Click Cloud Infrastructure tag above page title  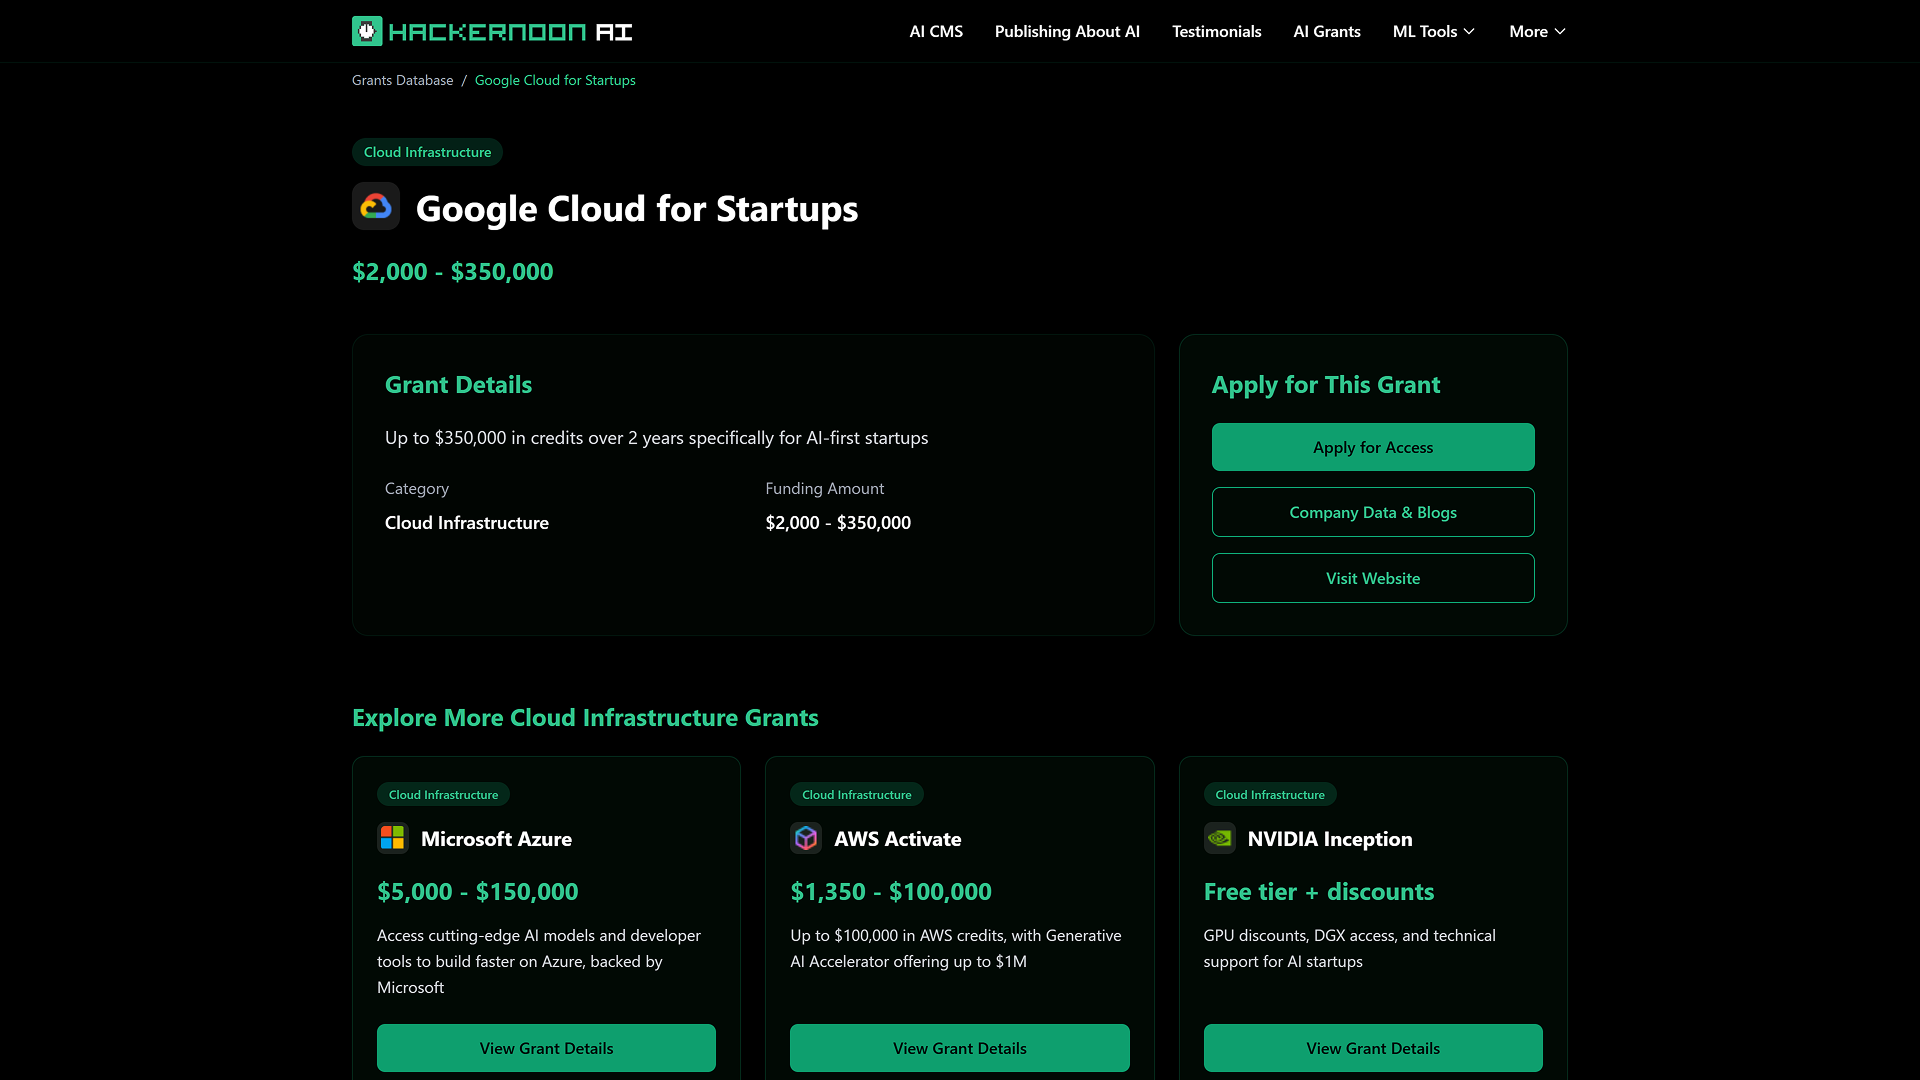[427, 152]
